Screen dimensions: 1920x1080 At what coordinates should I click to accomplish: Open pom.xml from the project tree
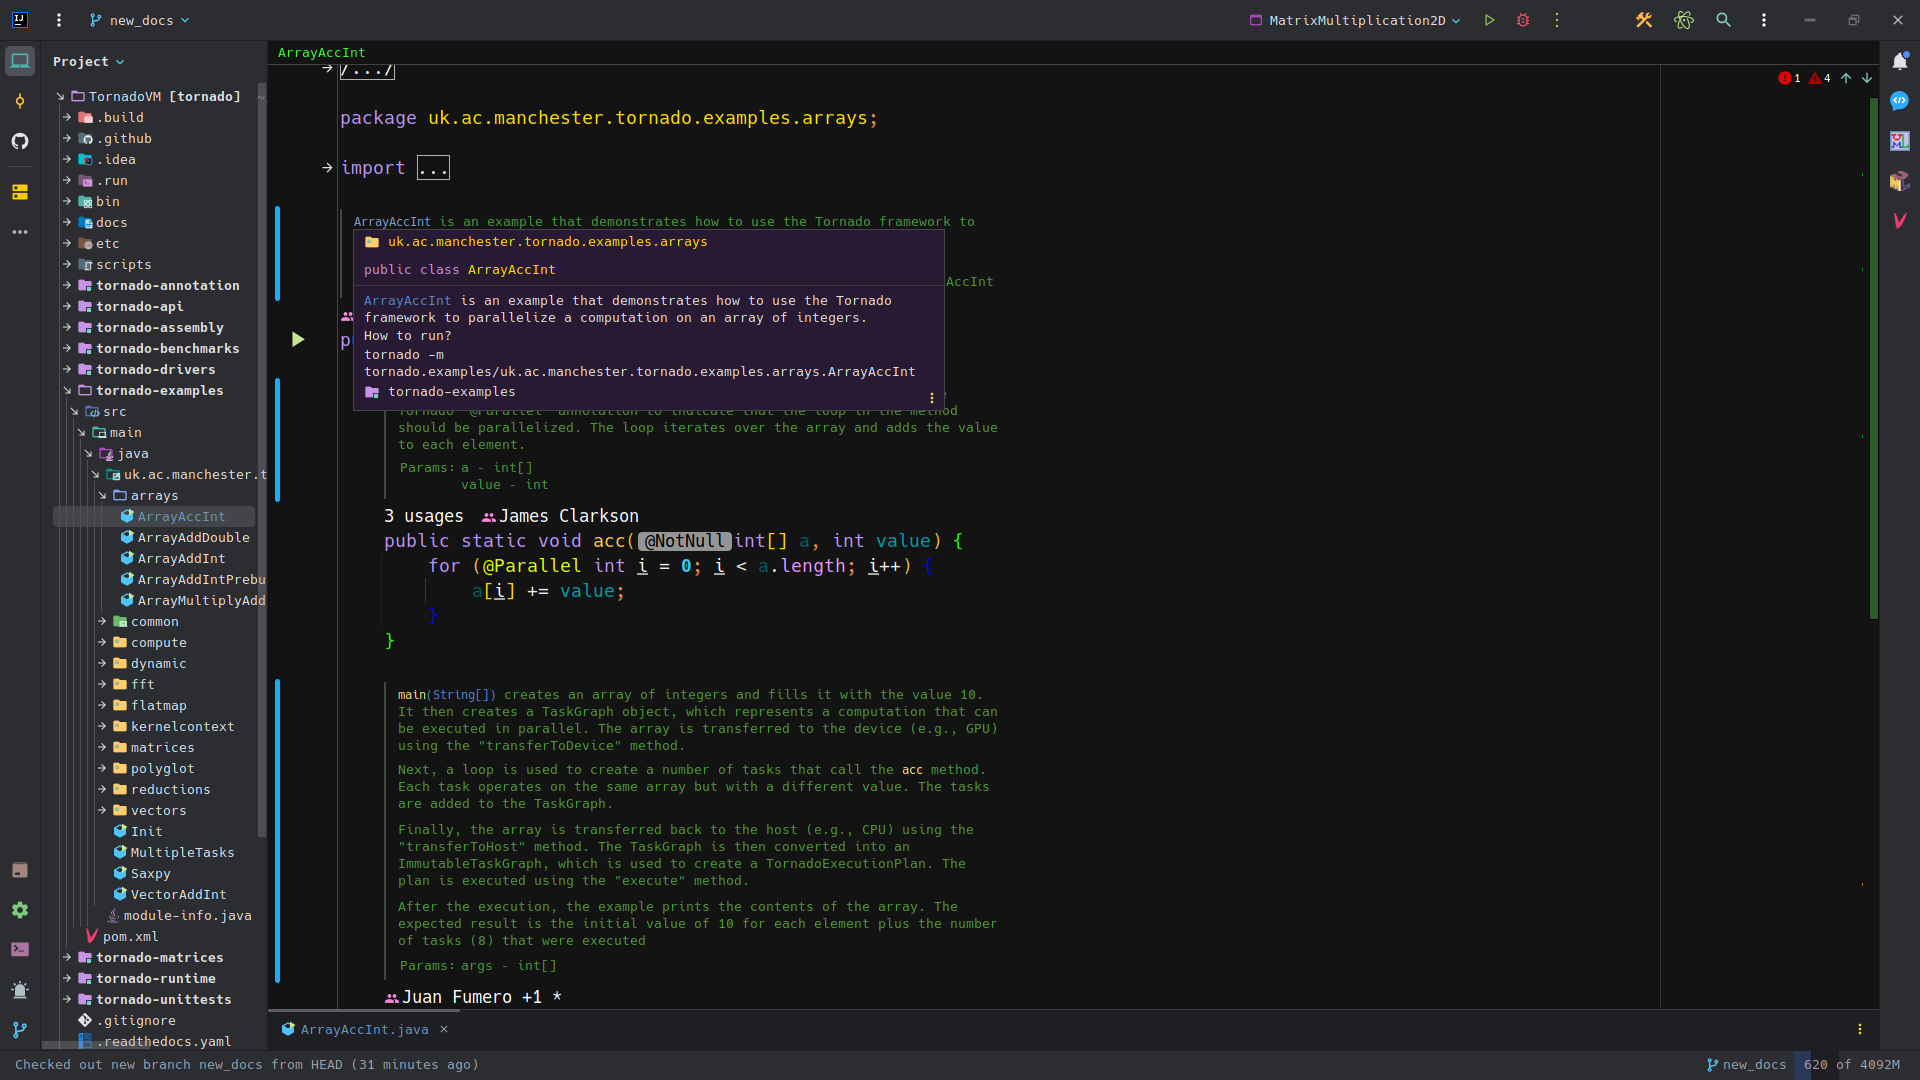coord(129,937)
